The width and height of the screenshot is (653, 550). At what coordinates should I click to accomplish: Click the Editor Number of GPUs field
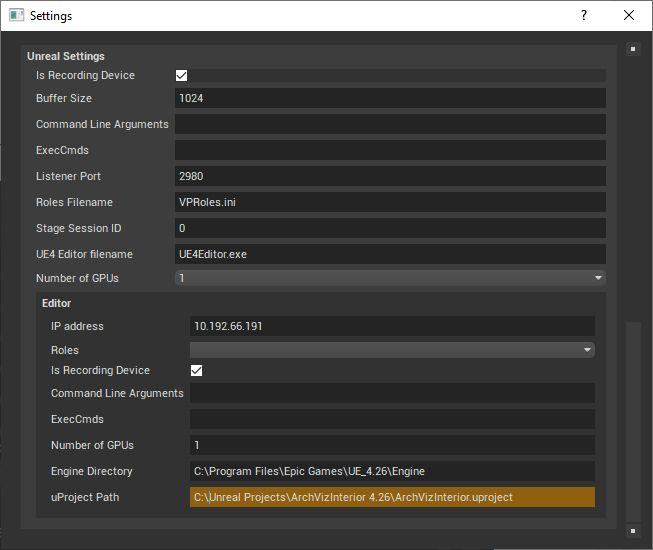point(392,445)
